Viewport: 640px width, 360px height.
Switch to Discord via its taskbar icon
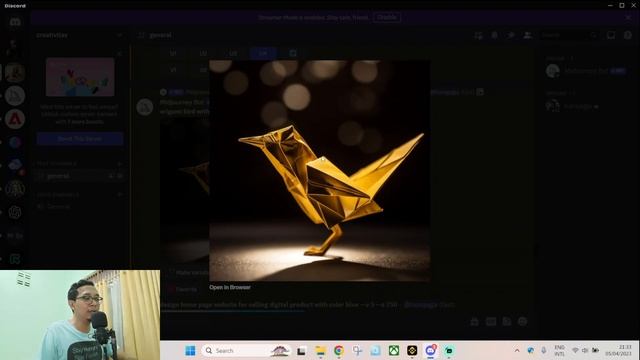coord(431,351)
